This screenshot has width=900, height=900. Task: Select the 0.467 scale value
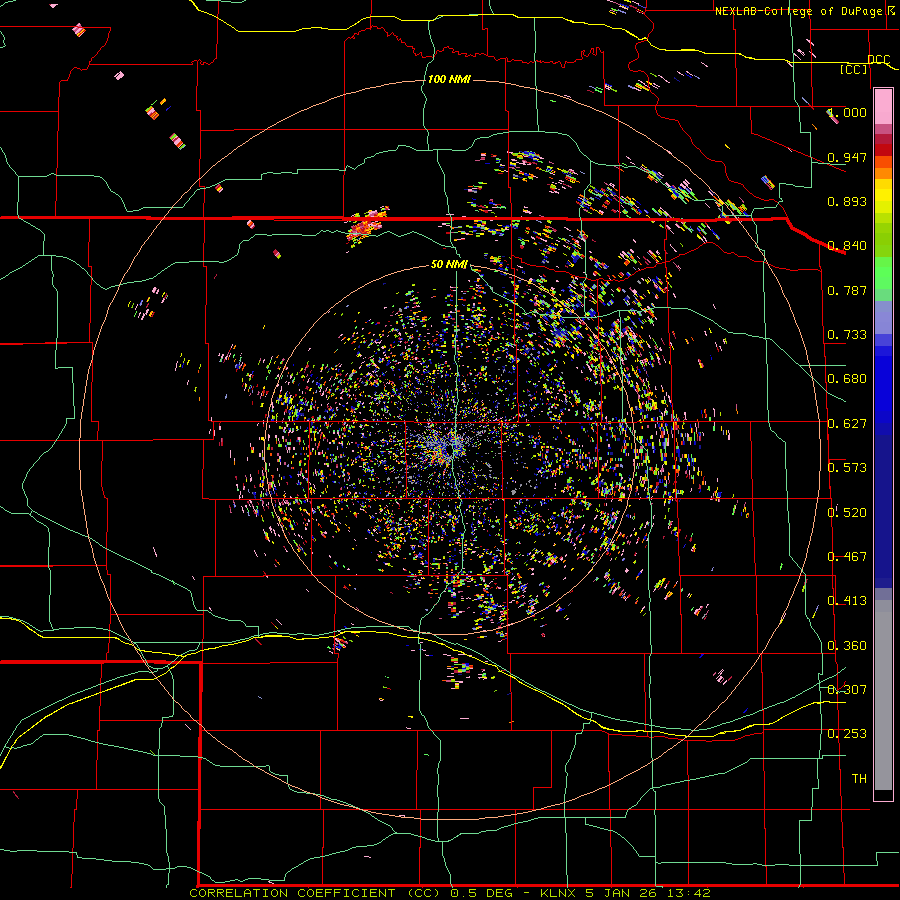[847, 556]
